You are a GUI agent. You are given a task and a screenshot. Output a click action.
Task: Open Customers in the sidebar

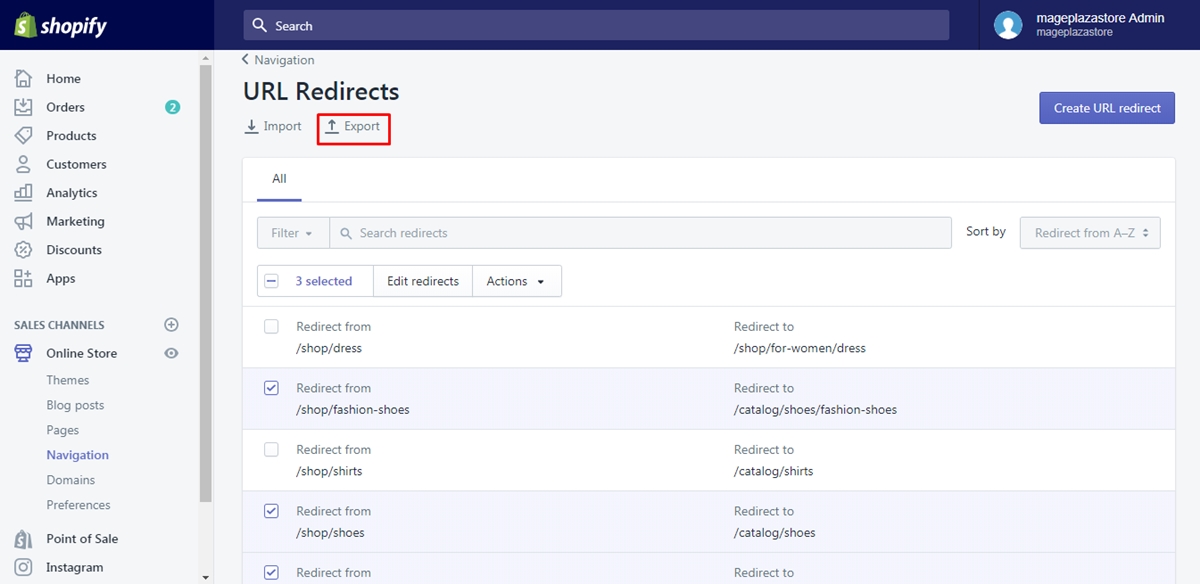[76, 164]
